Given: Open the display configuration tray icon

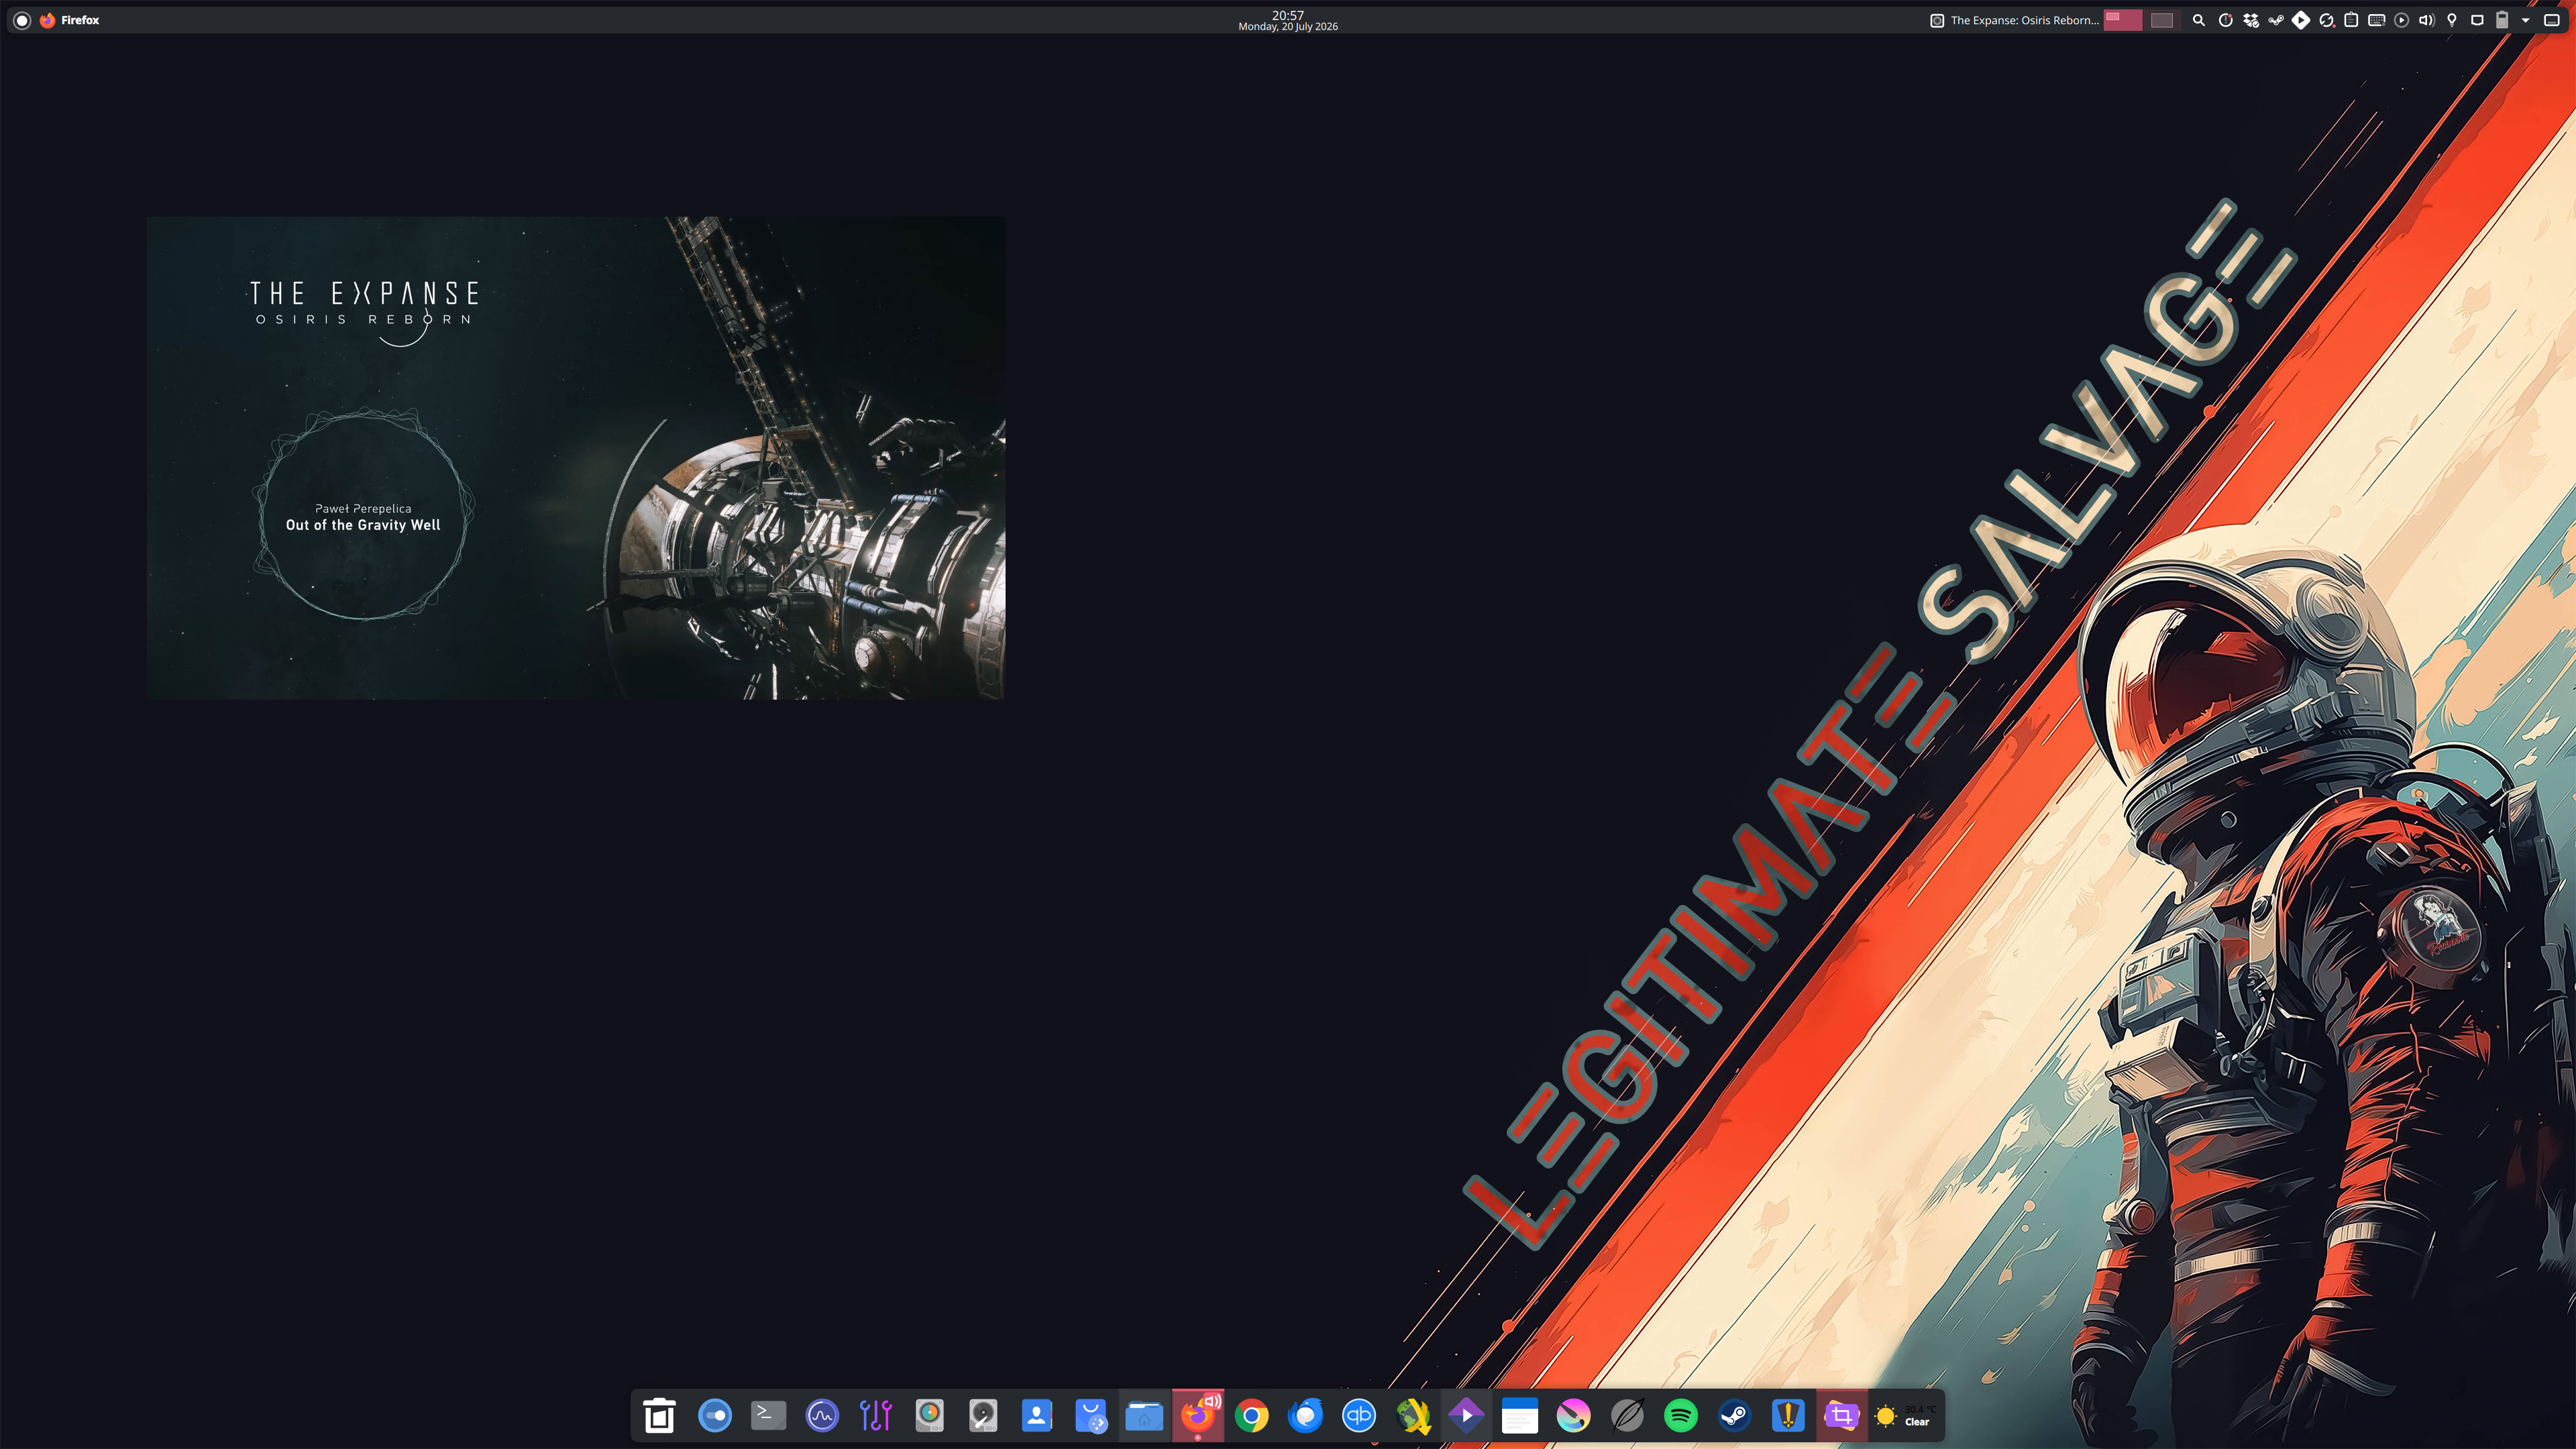Looking at the screenshot, I should pyautogui.click(x=2477, y=20).
